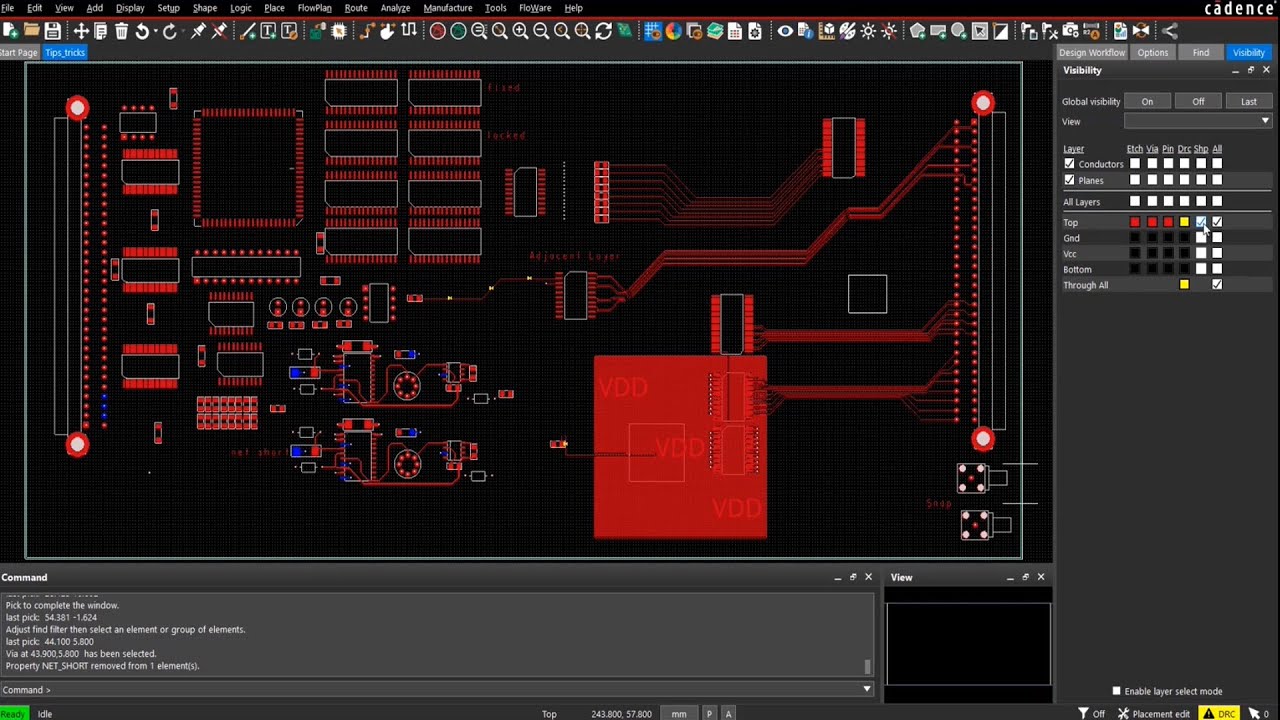The image size is (1280, 720).
Task: Click the Share icon in toolbar
Action: [1169, 31]
